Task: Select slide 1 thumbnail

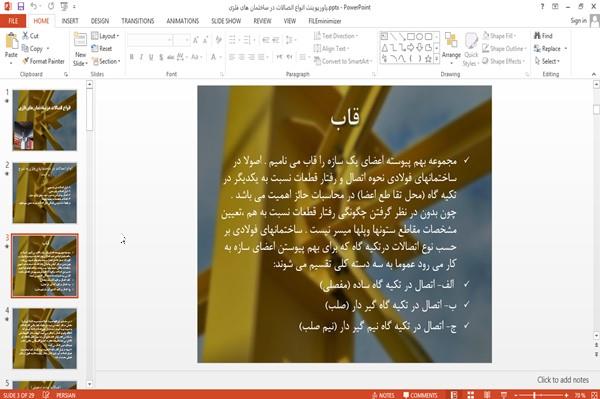Action: (x=45, y=120)
